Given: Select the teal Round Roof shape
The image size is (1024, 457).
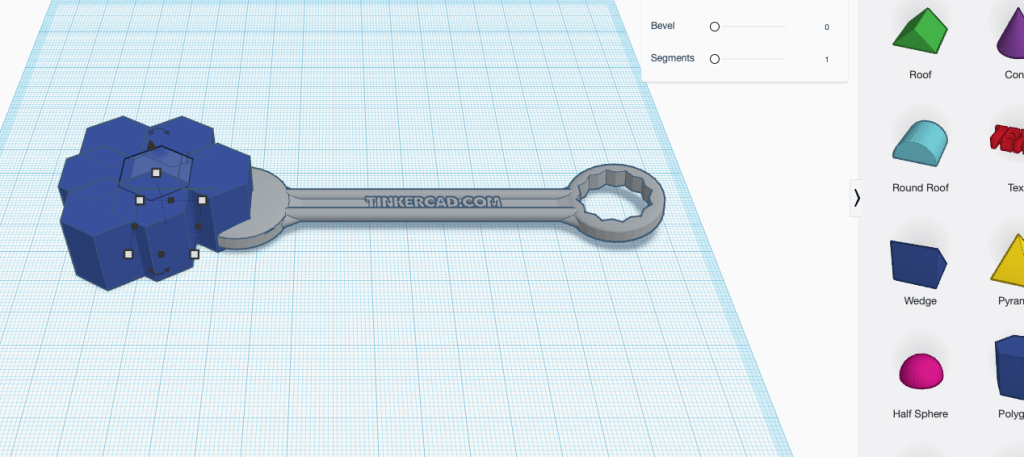Looking at the screenshot, I should pos(920,142).
